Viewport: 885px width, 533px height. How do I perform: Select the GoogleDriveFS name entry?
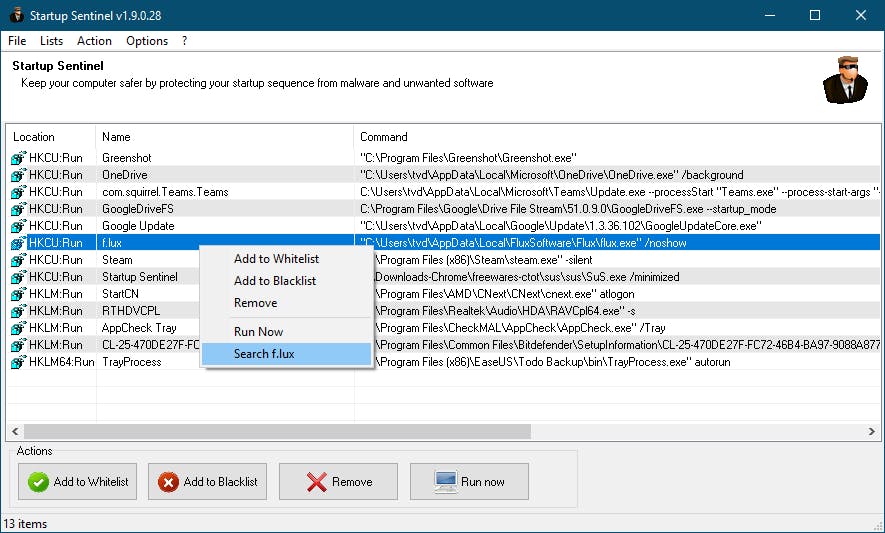coord(138,209)
